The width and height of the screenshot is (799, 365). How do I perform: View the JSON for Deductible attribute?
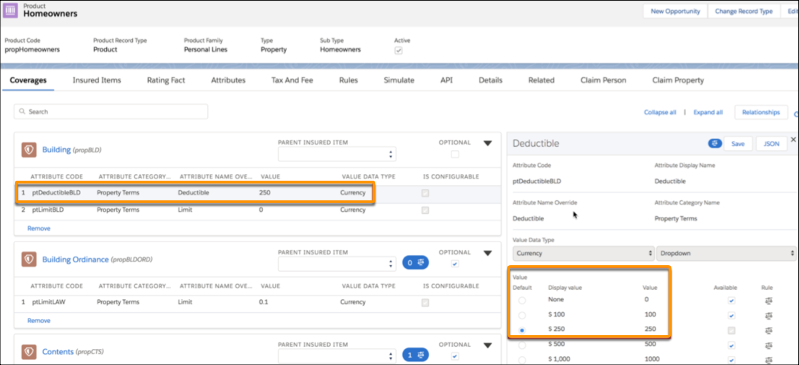(771, 144)
